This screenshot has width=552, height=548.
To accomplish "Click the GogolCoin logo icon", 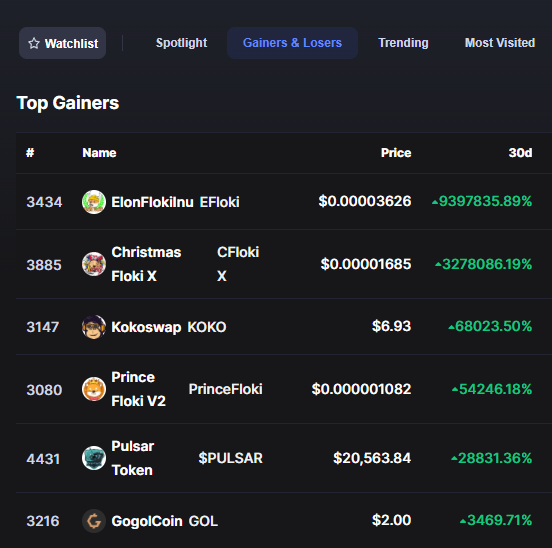I will [x=94, y=521].
